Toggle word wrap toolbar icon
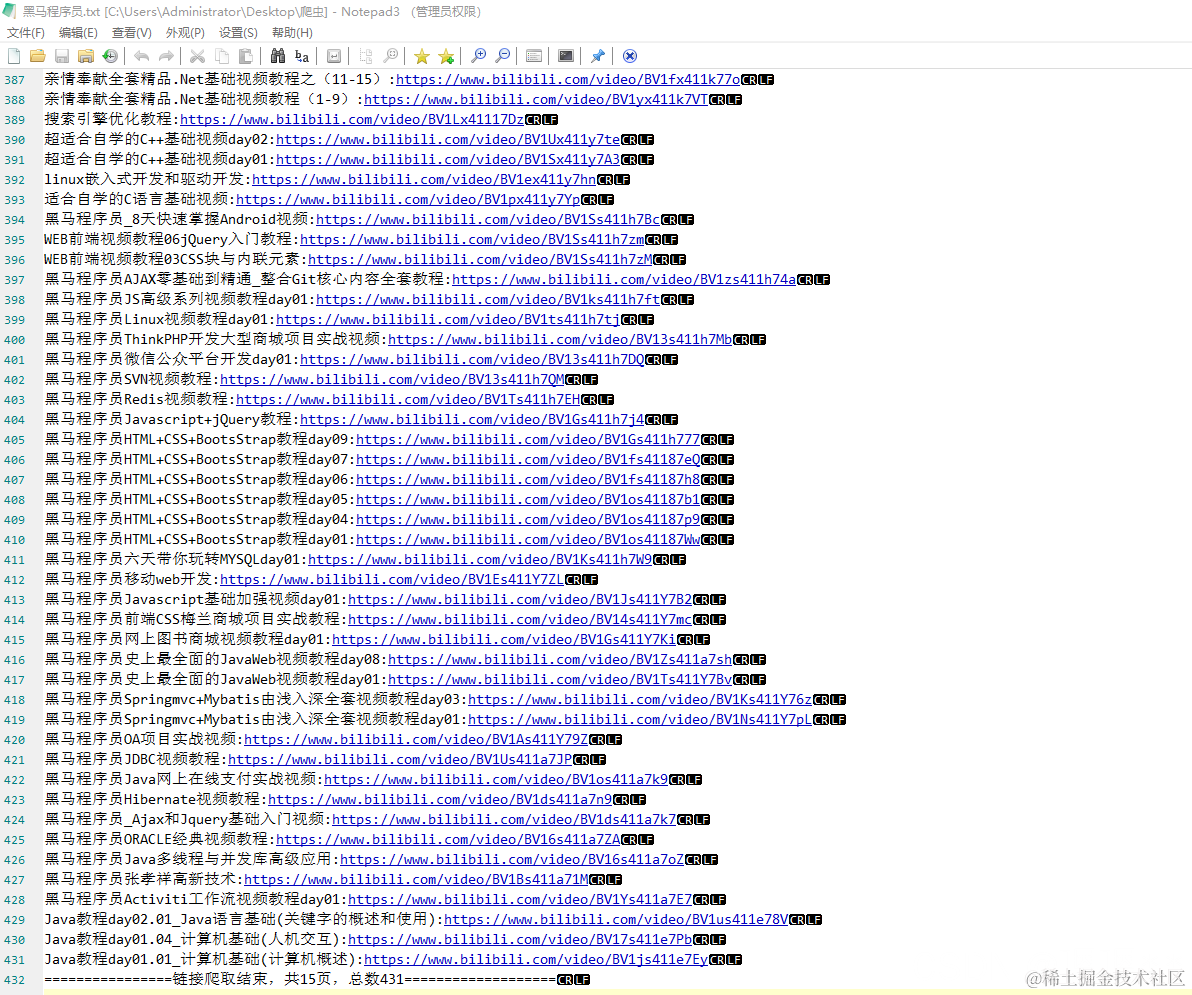The height and width of the screenshot is (995, 1192). 334,56
